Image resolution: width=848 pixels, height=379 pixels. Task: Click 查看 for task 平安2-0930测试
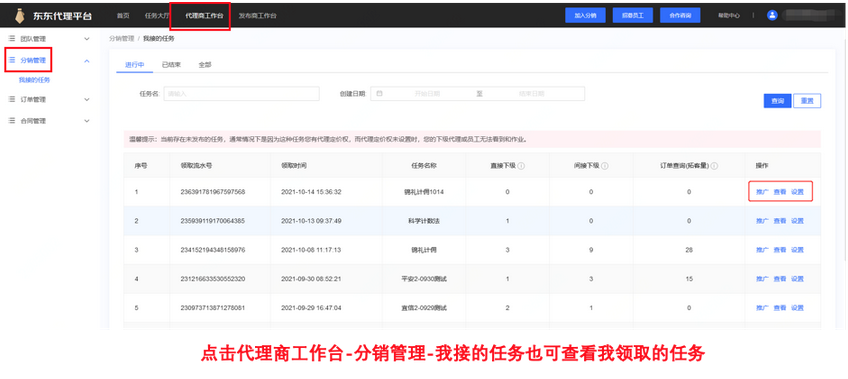tap(780, 279)
